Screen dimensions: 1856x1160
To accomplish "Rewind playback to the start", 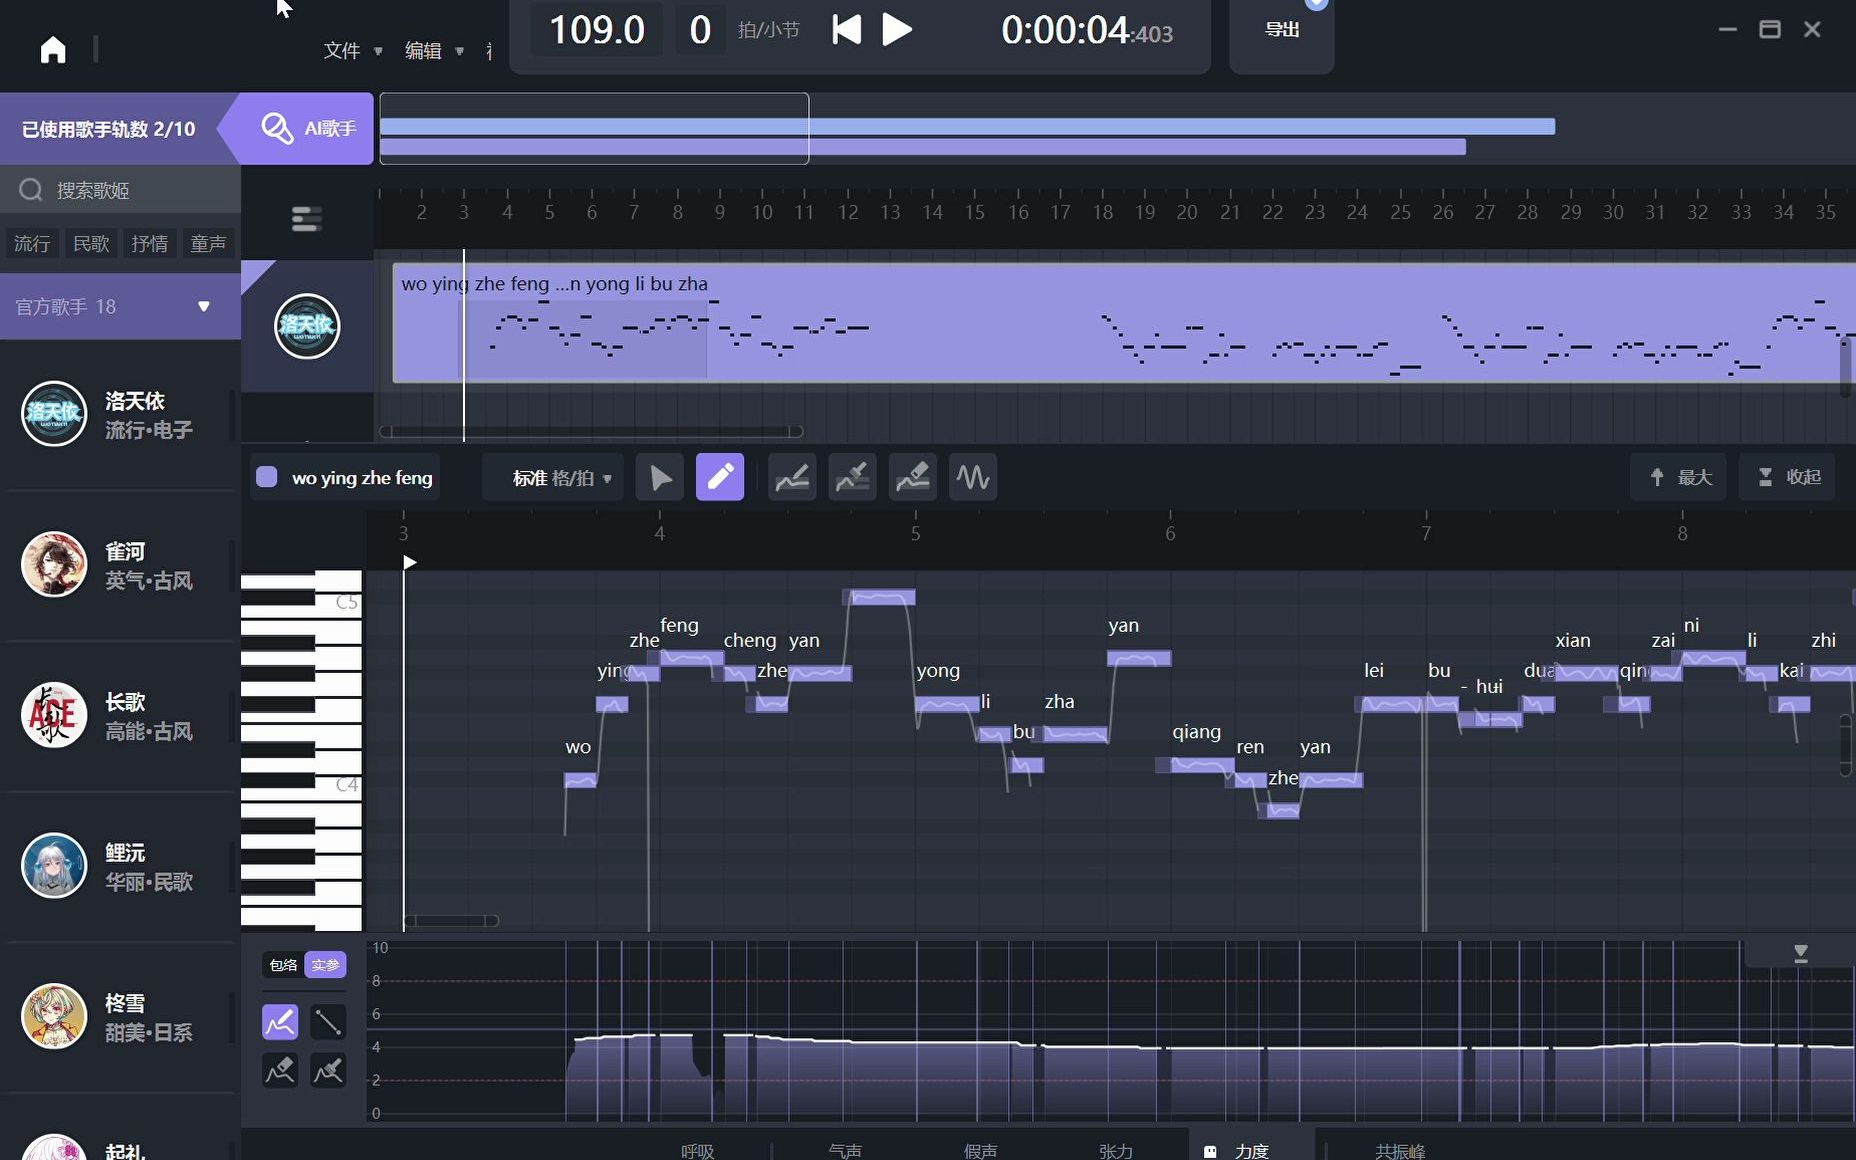I will 846,29.
